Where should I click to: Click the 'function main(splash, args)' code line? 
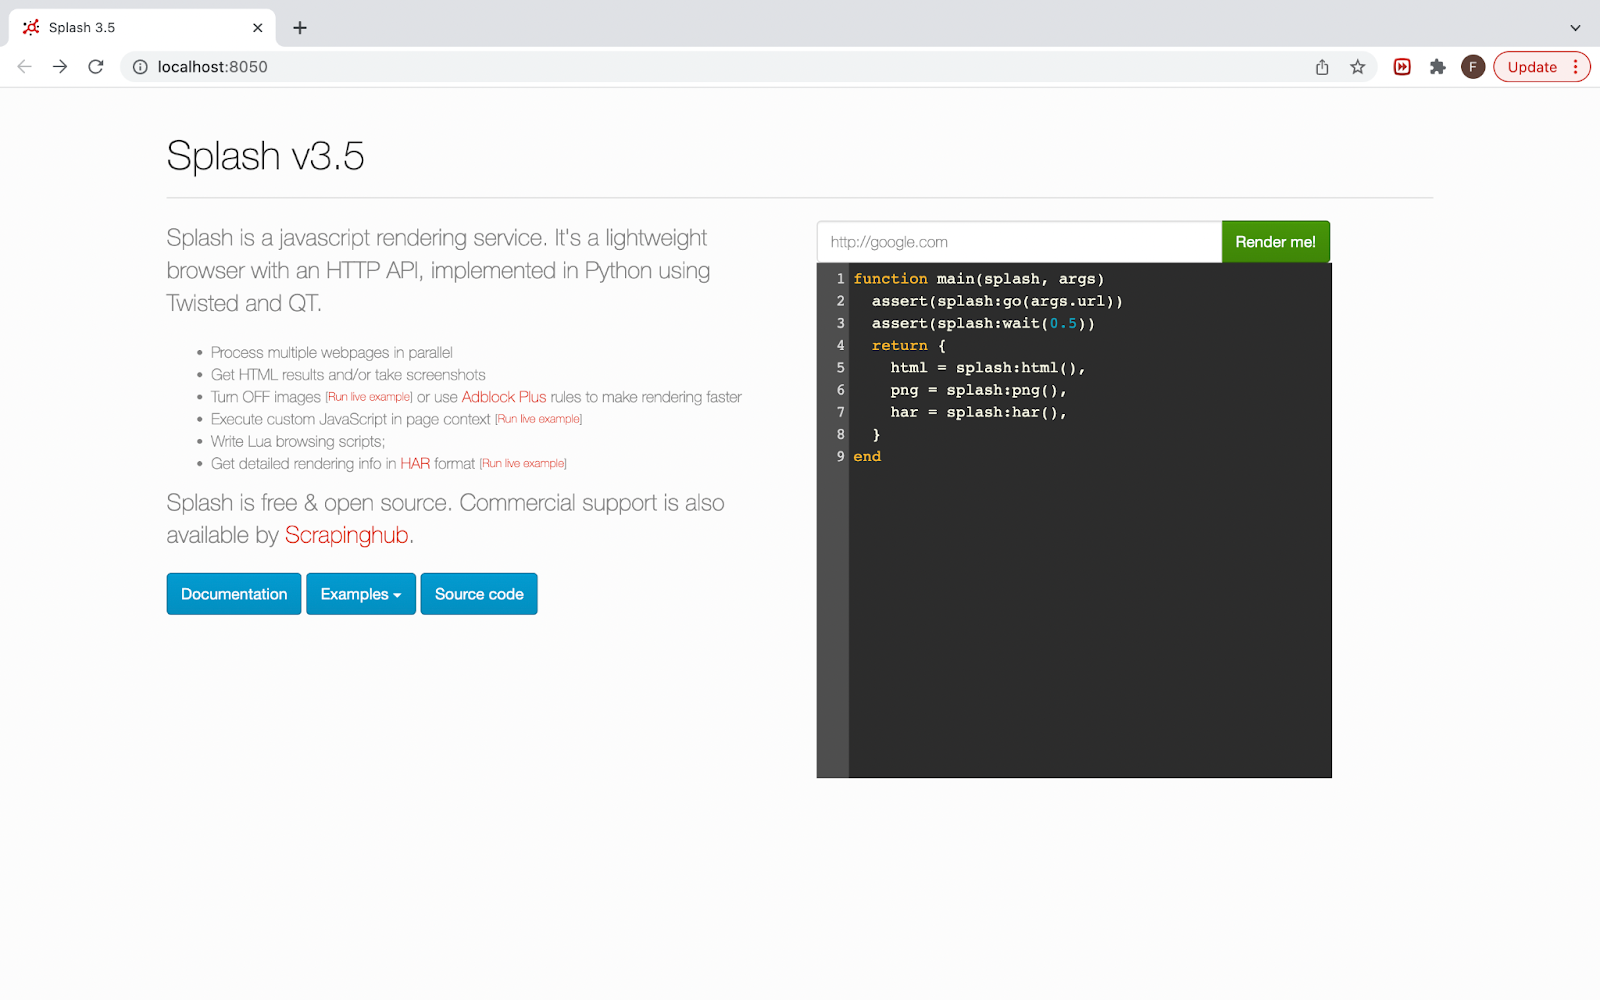point(979,279)
